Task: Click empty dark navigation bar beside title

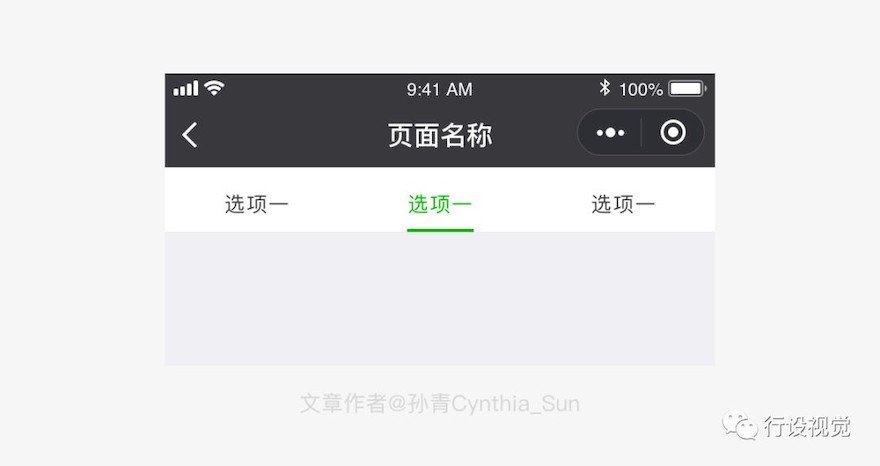Action: 292,135
